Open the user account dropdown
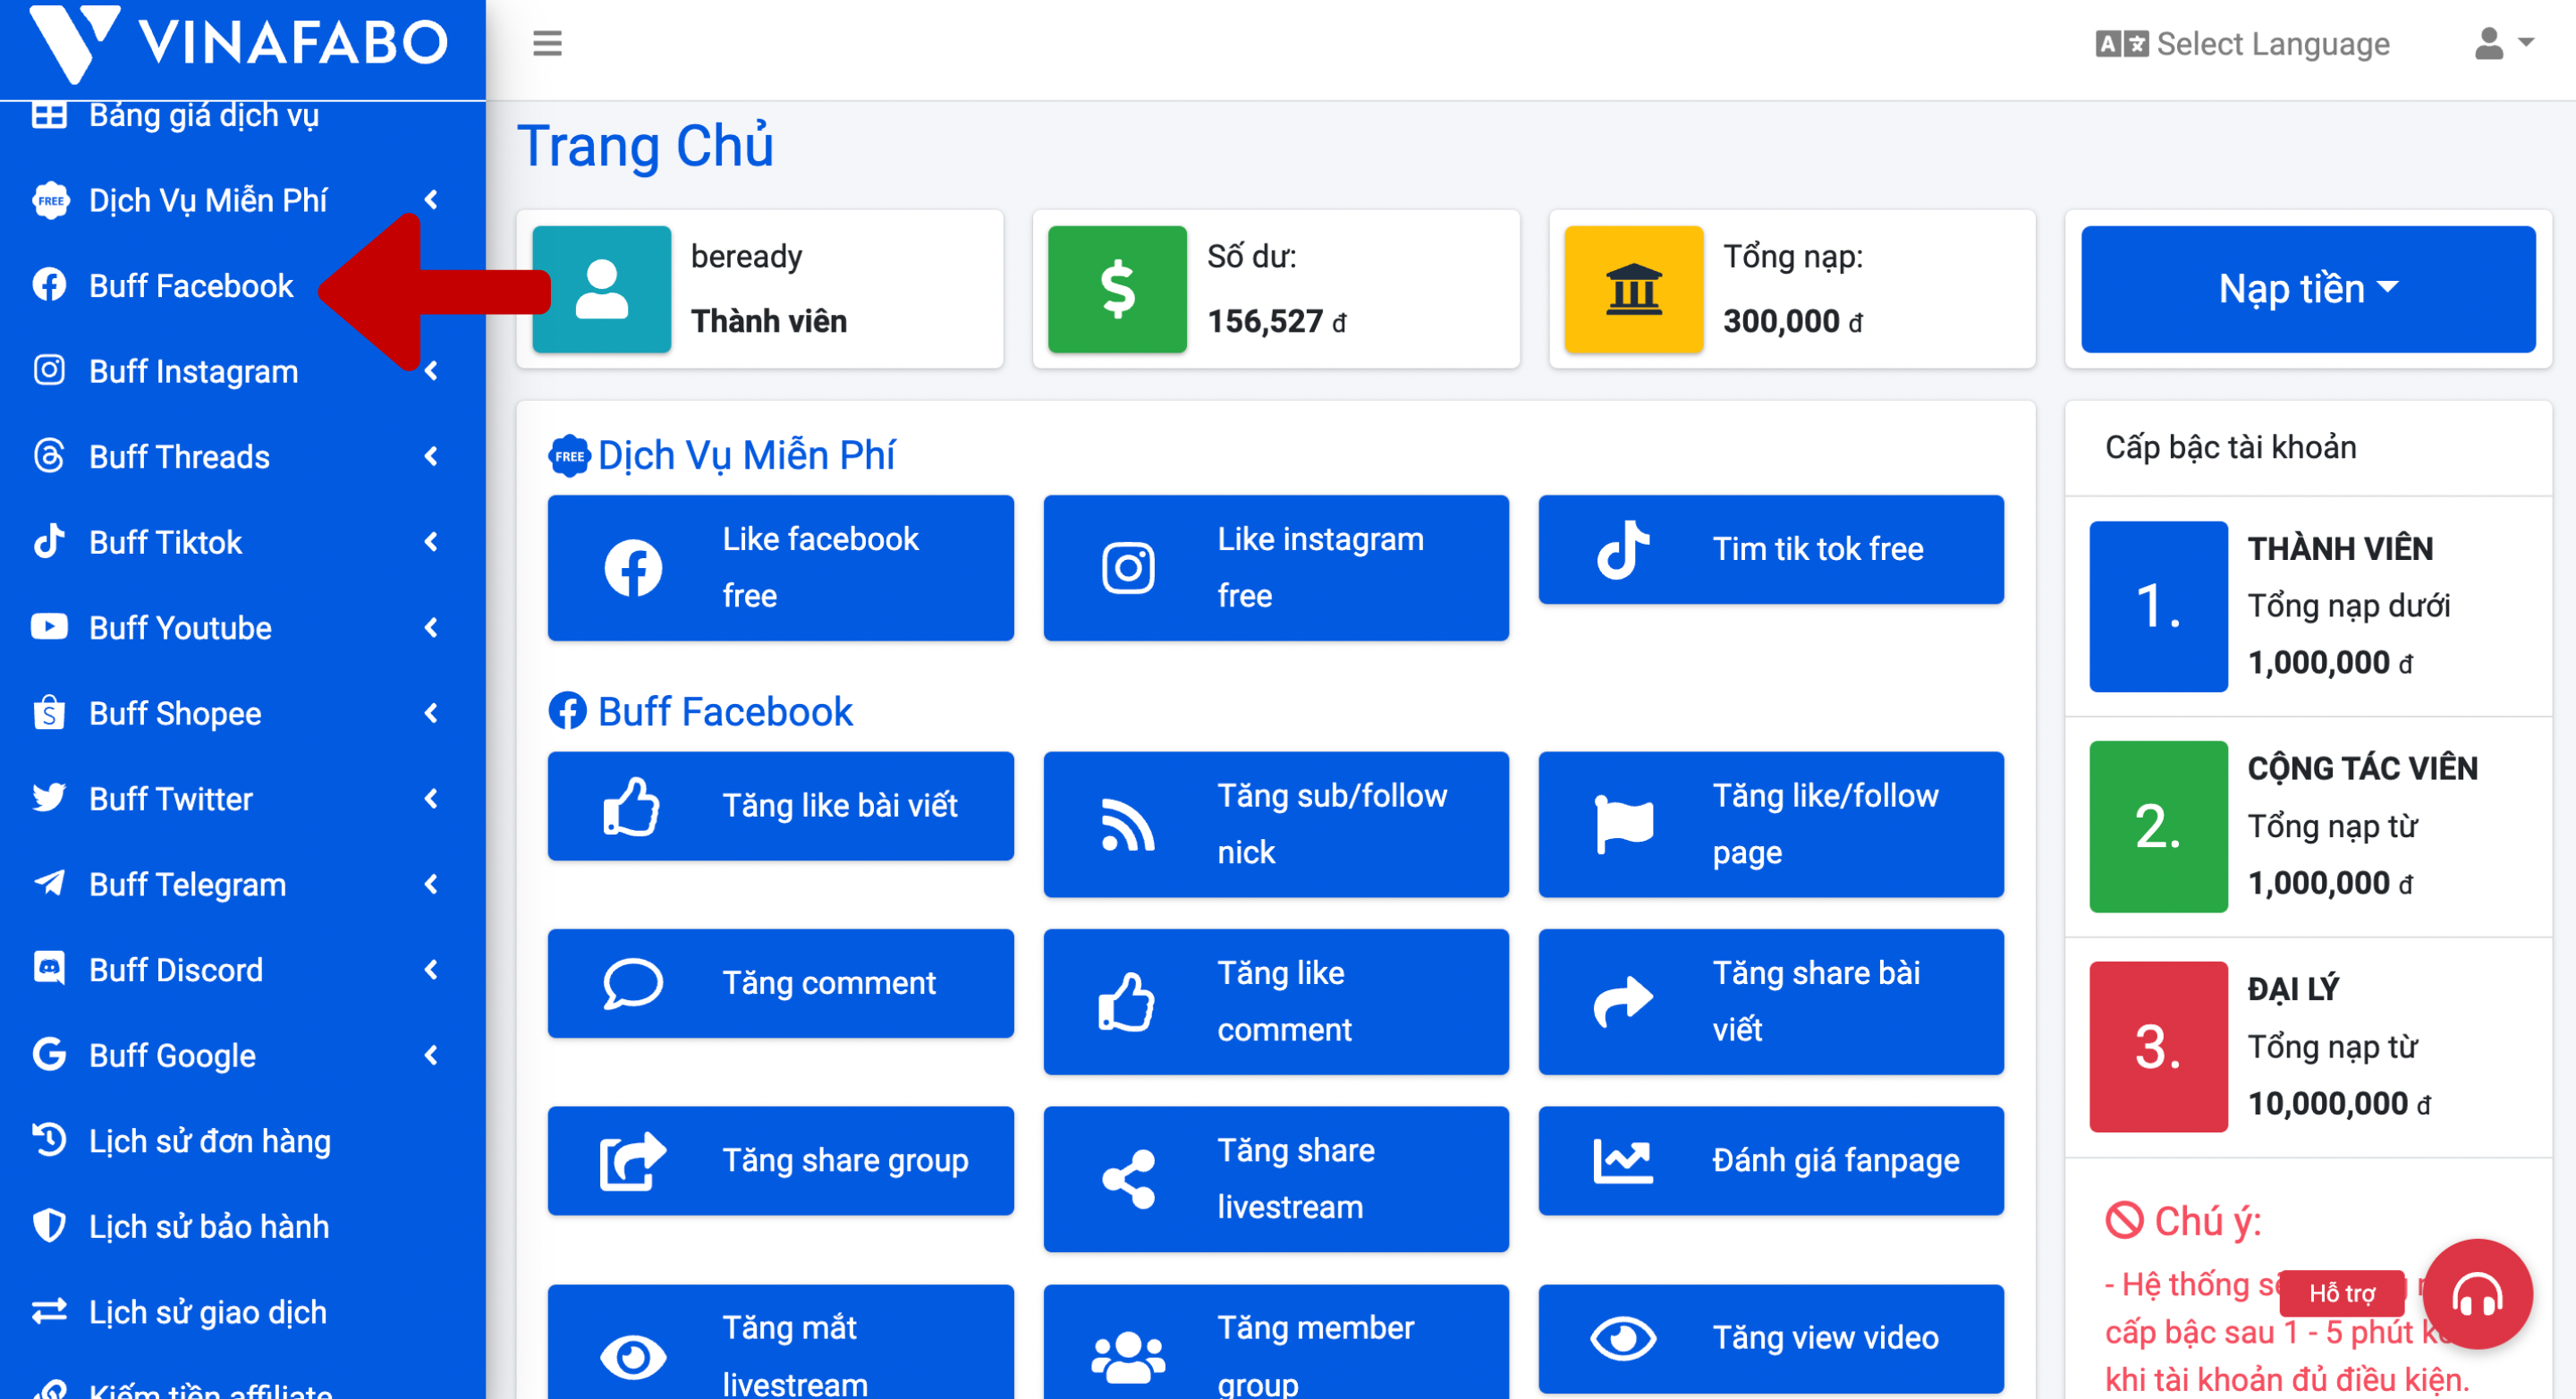 coord(2502,43)
